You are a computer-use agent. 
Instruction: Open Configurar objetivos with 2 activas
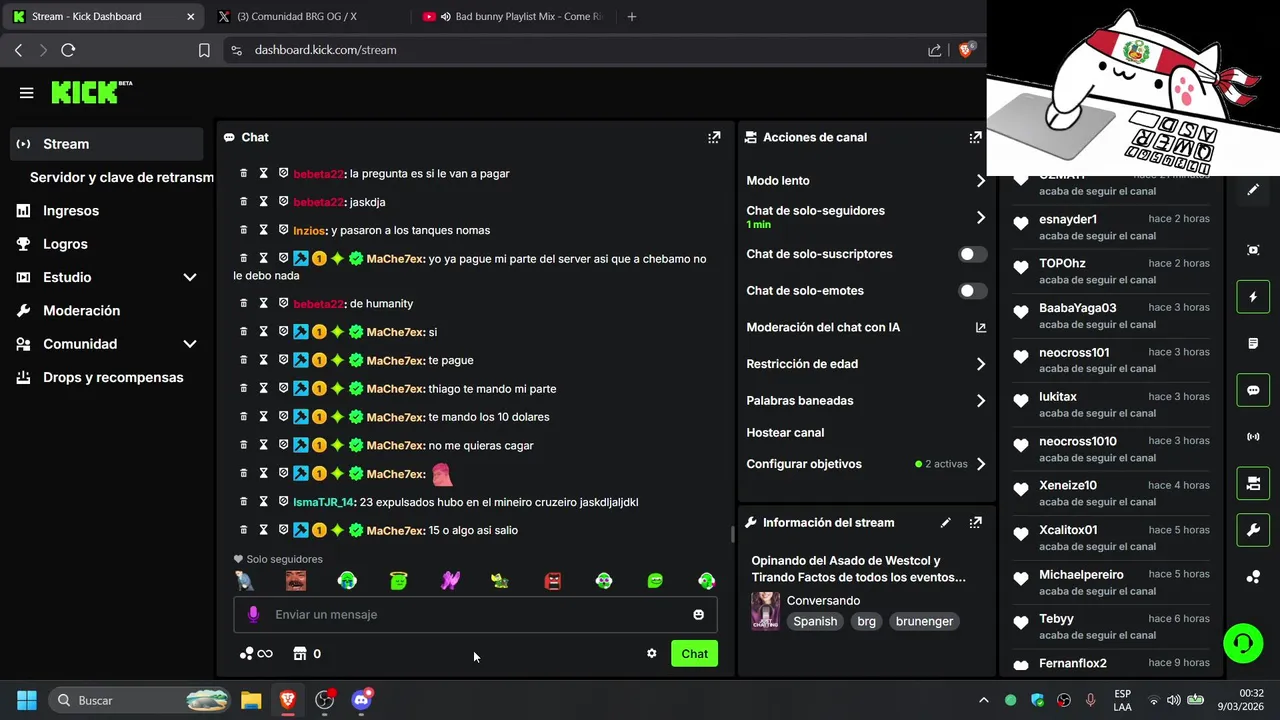click(866, 464)
